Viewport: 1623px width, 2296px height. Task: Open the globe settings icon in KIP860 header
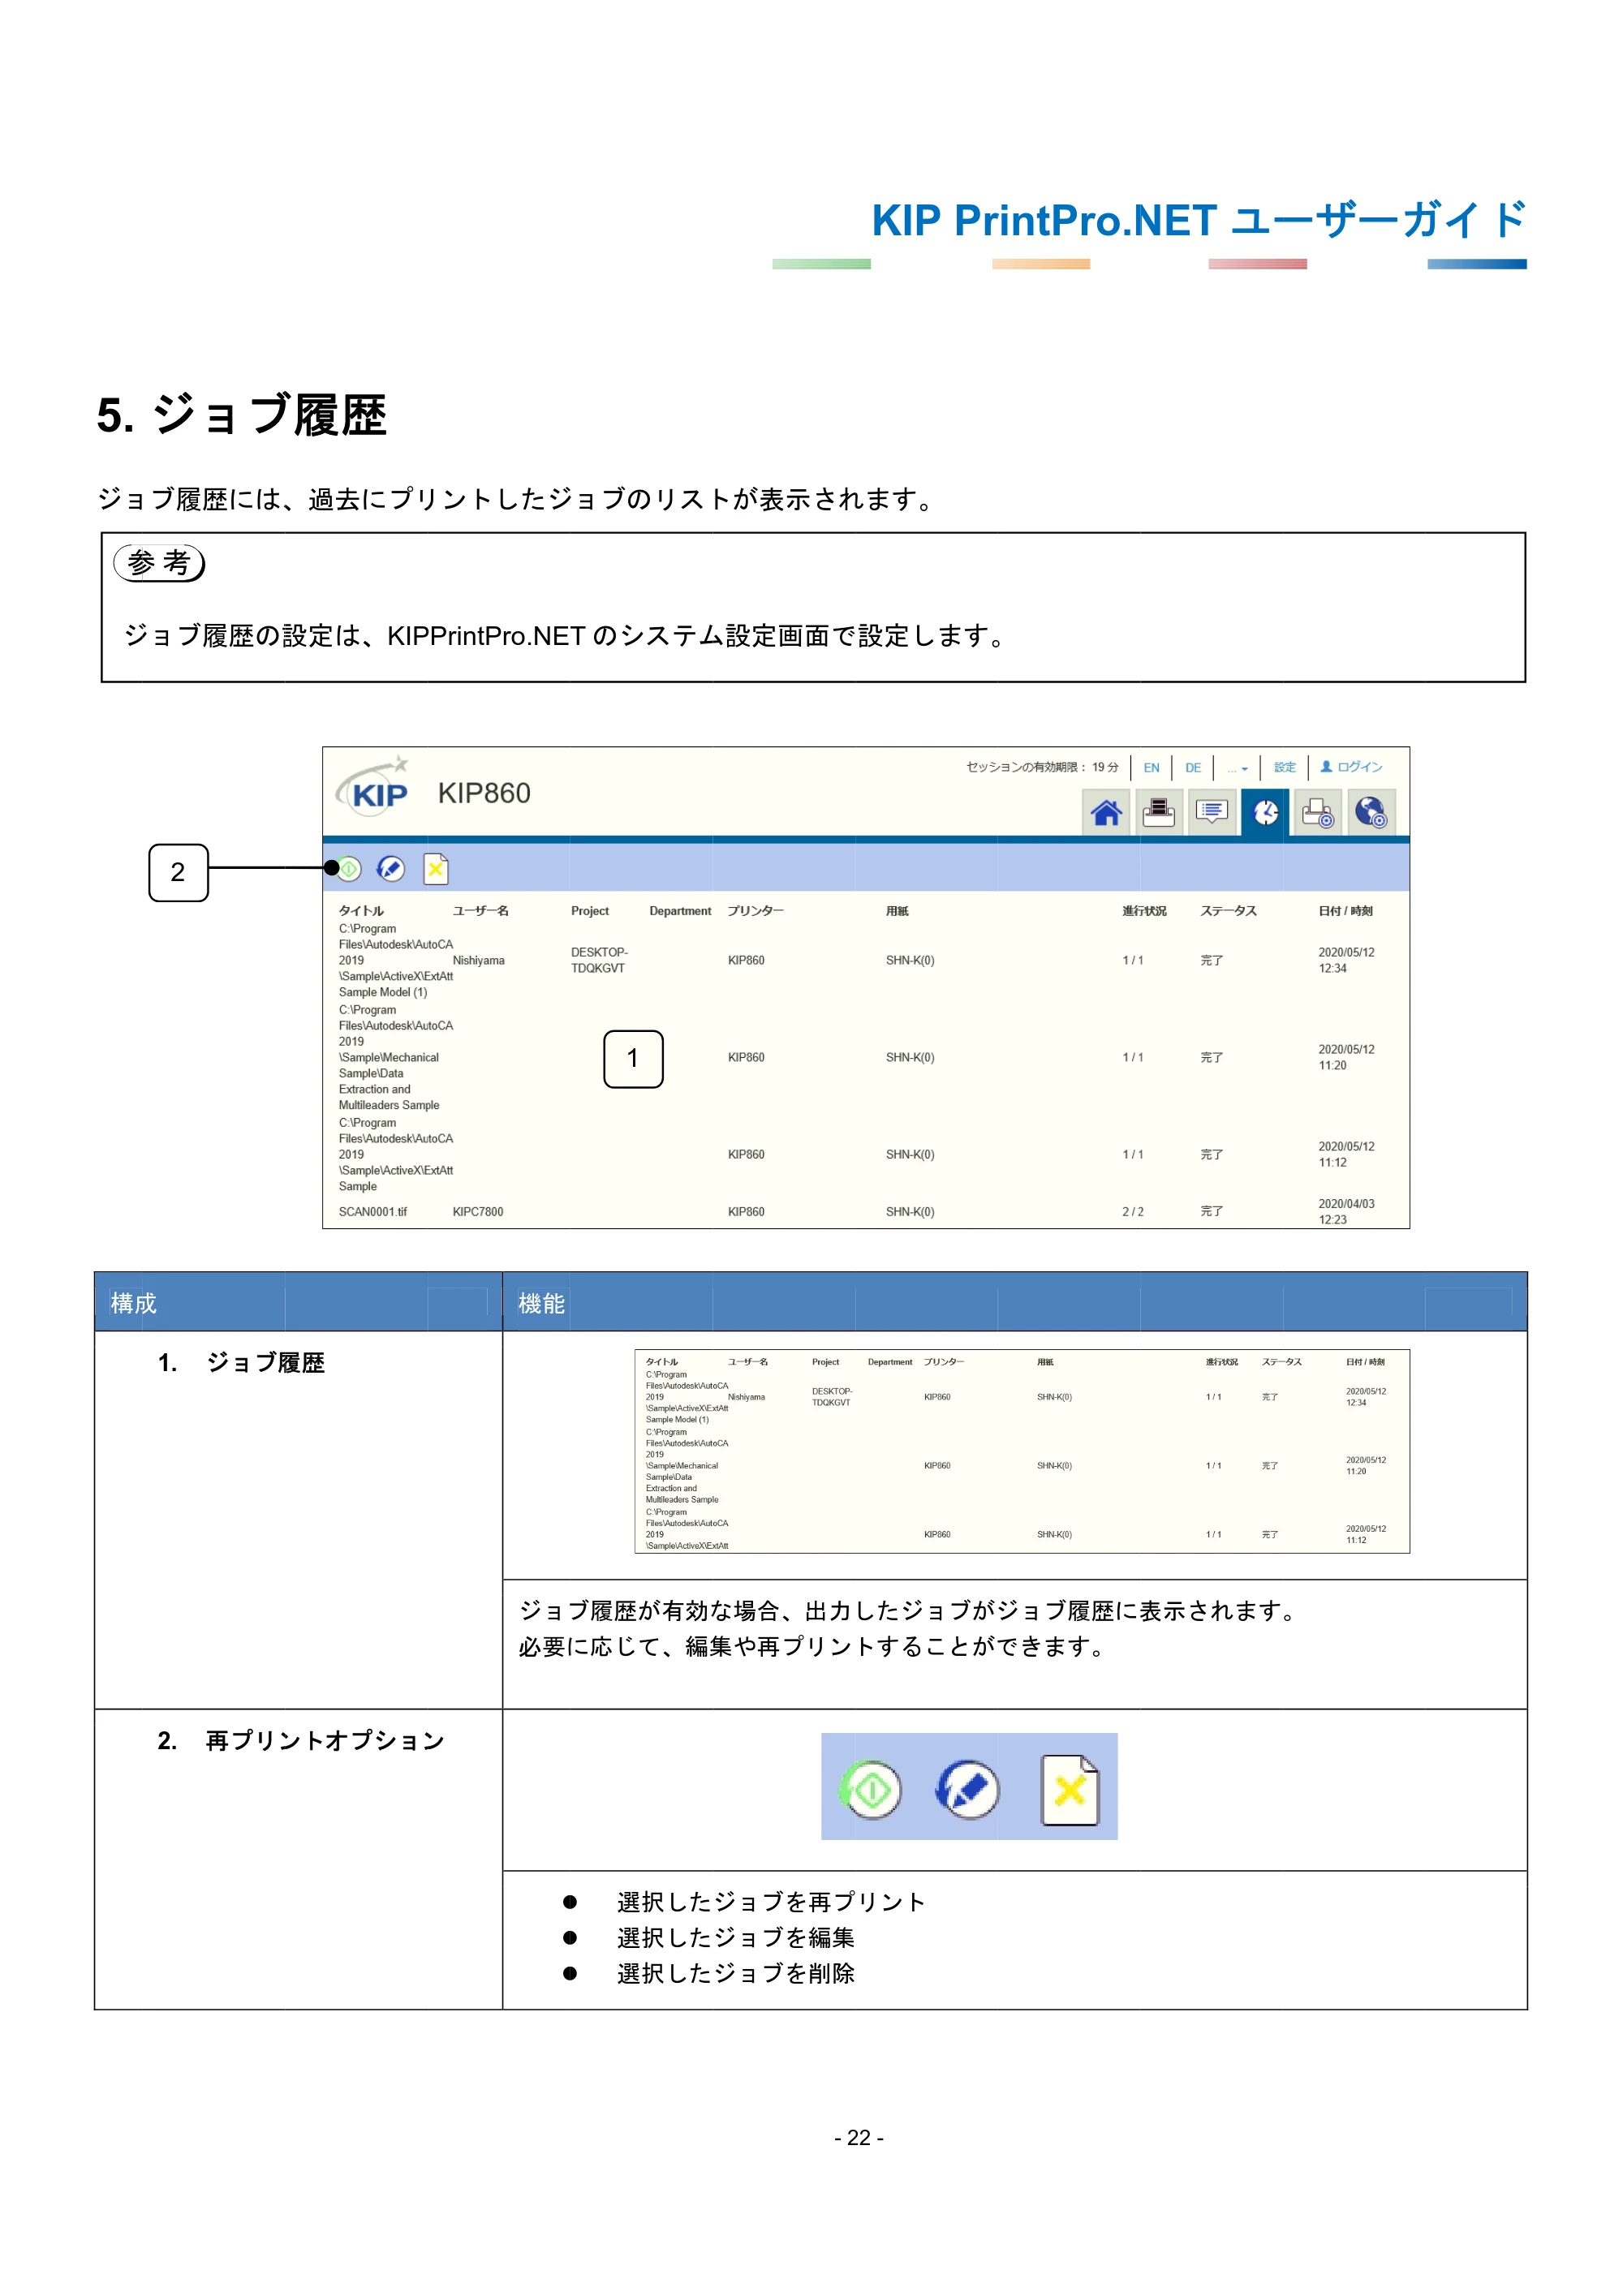[x=1371, y=812]
